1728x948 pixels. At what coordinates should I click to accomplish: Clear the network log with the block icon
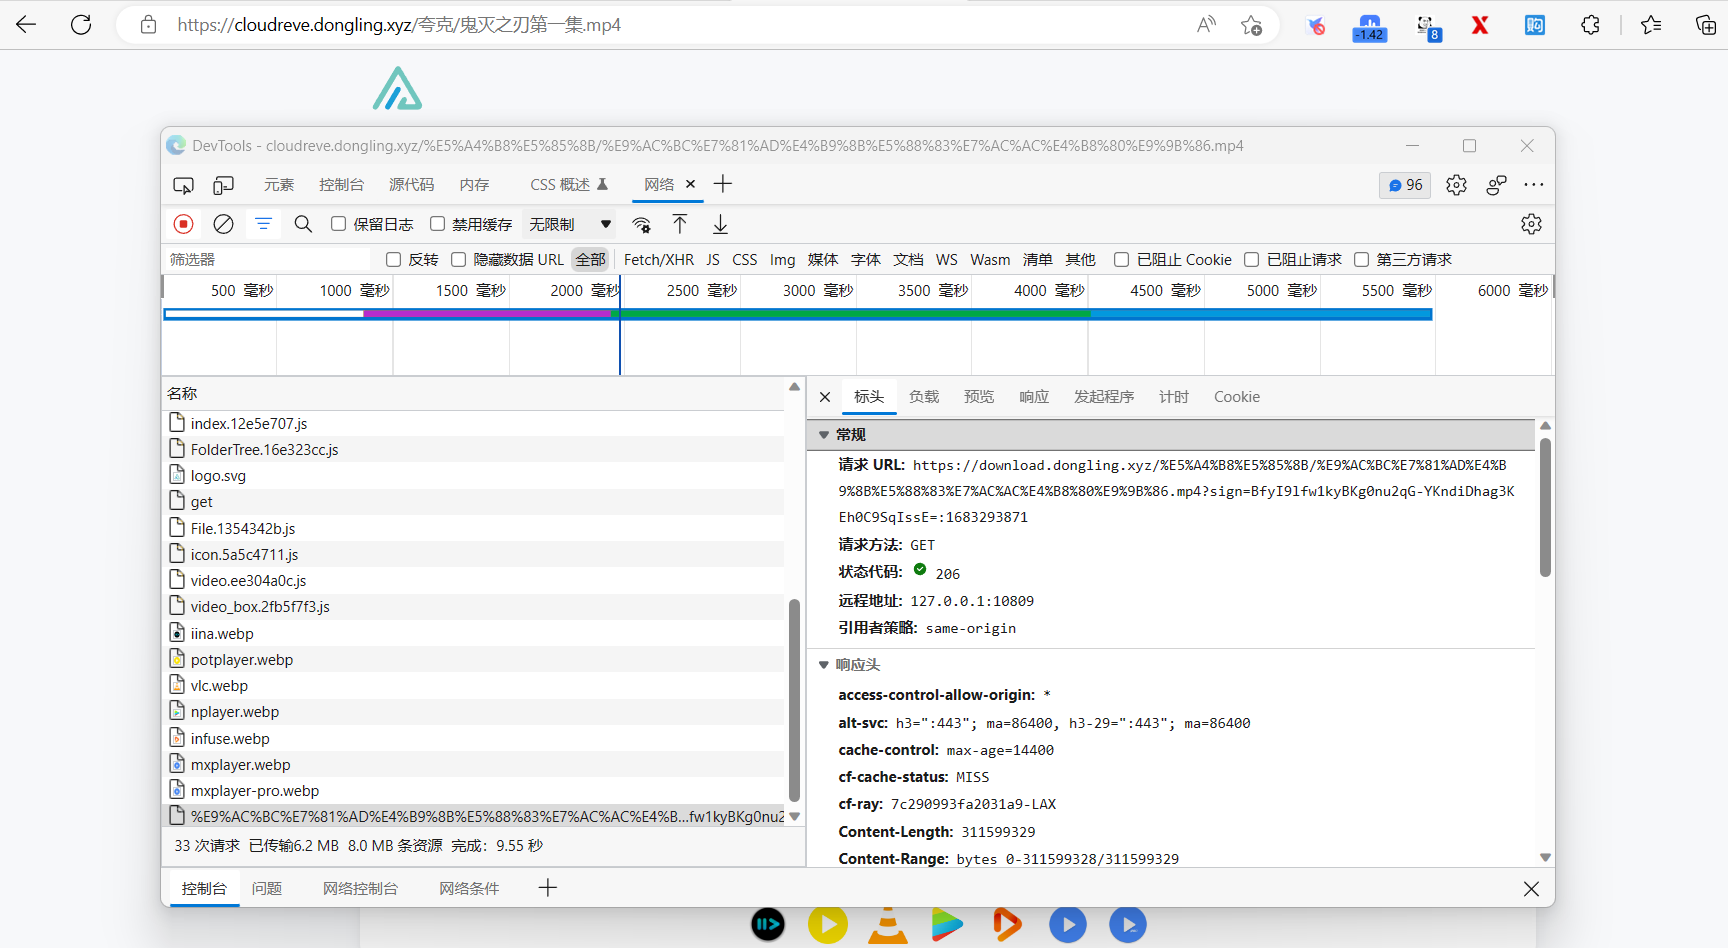223,223
